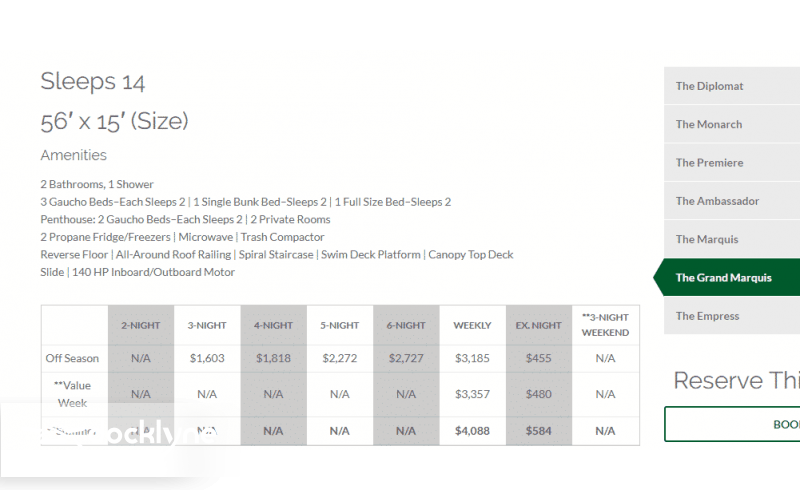The height and width of the screenshot is (500, 800).
Task: Open The Empress houseboat page
Action: (x=707, y=316)
